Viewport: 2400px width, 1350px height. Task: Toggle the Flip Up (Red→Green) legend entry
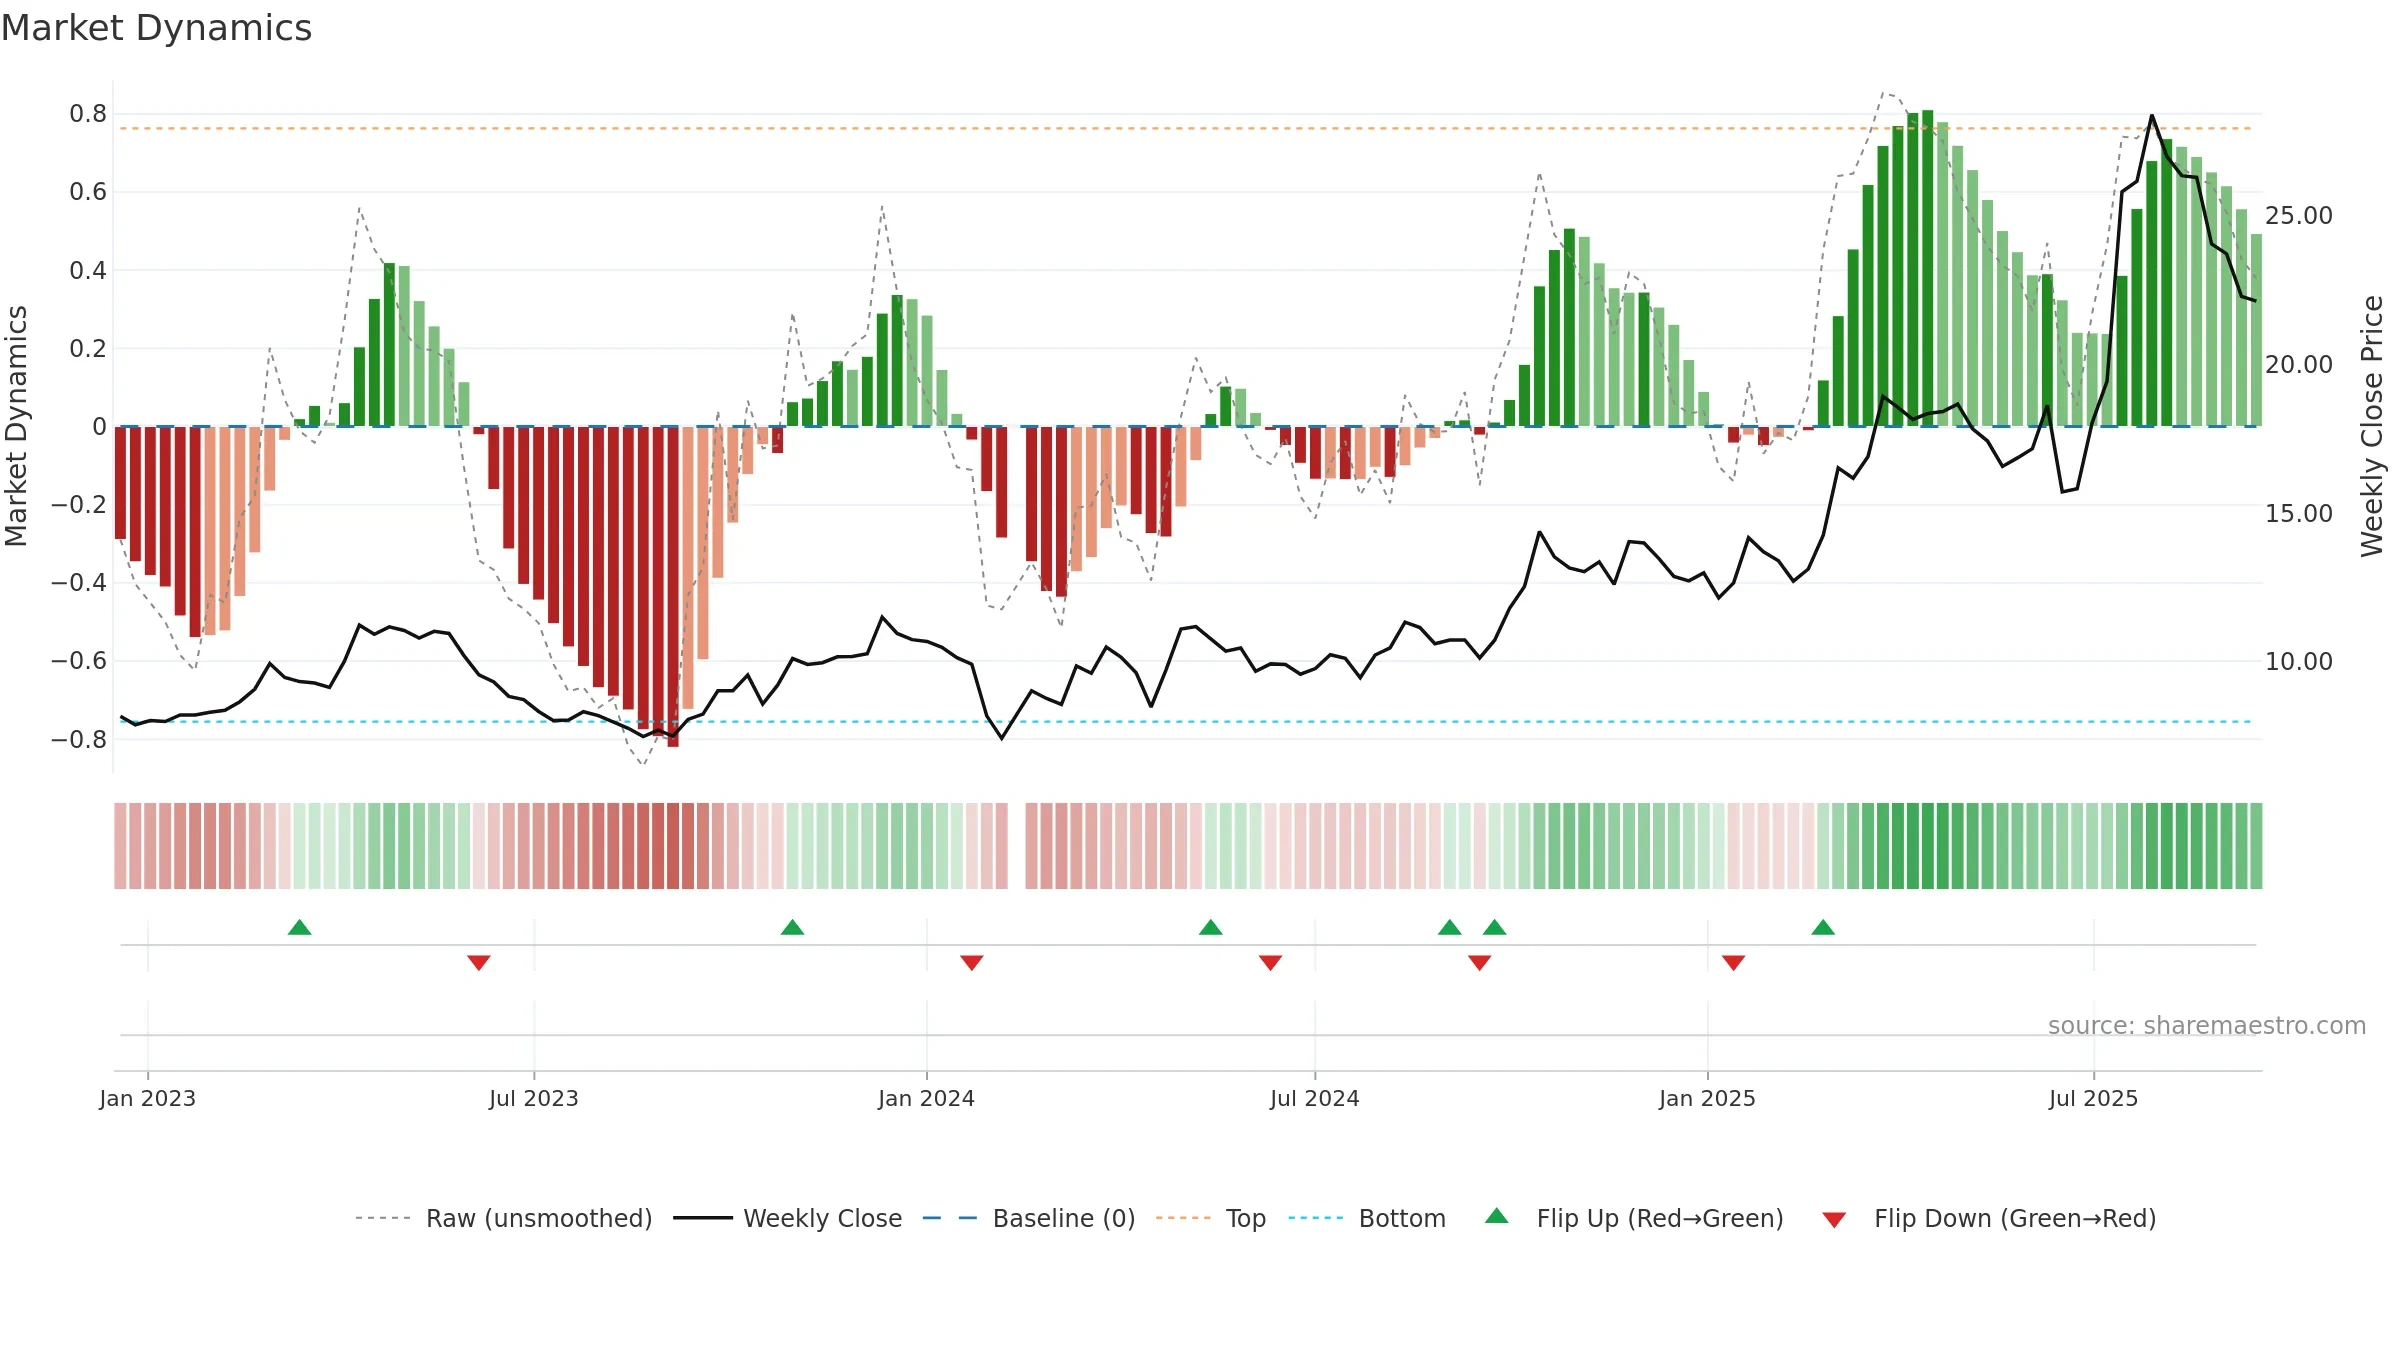(x=1634, y=1218)
